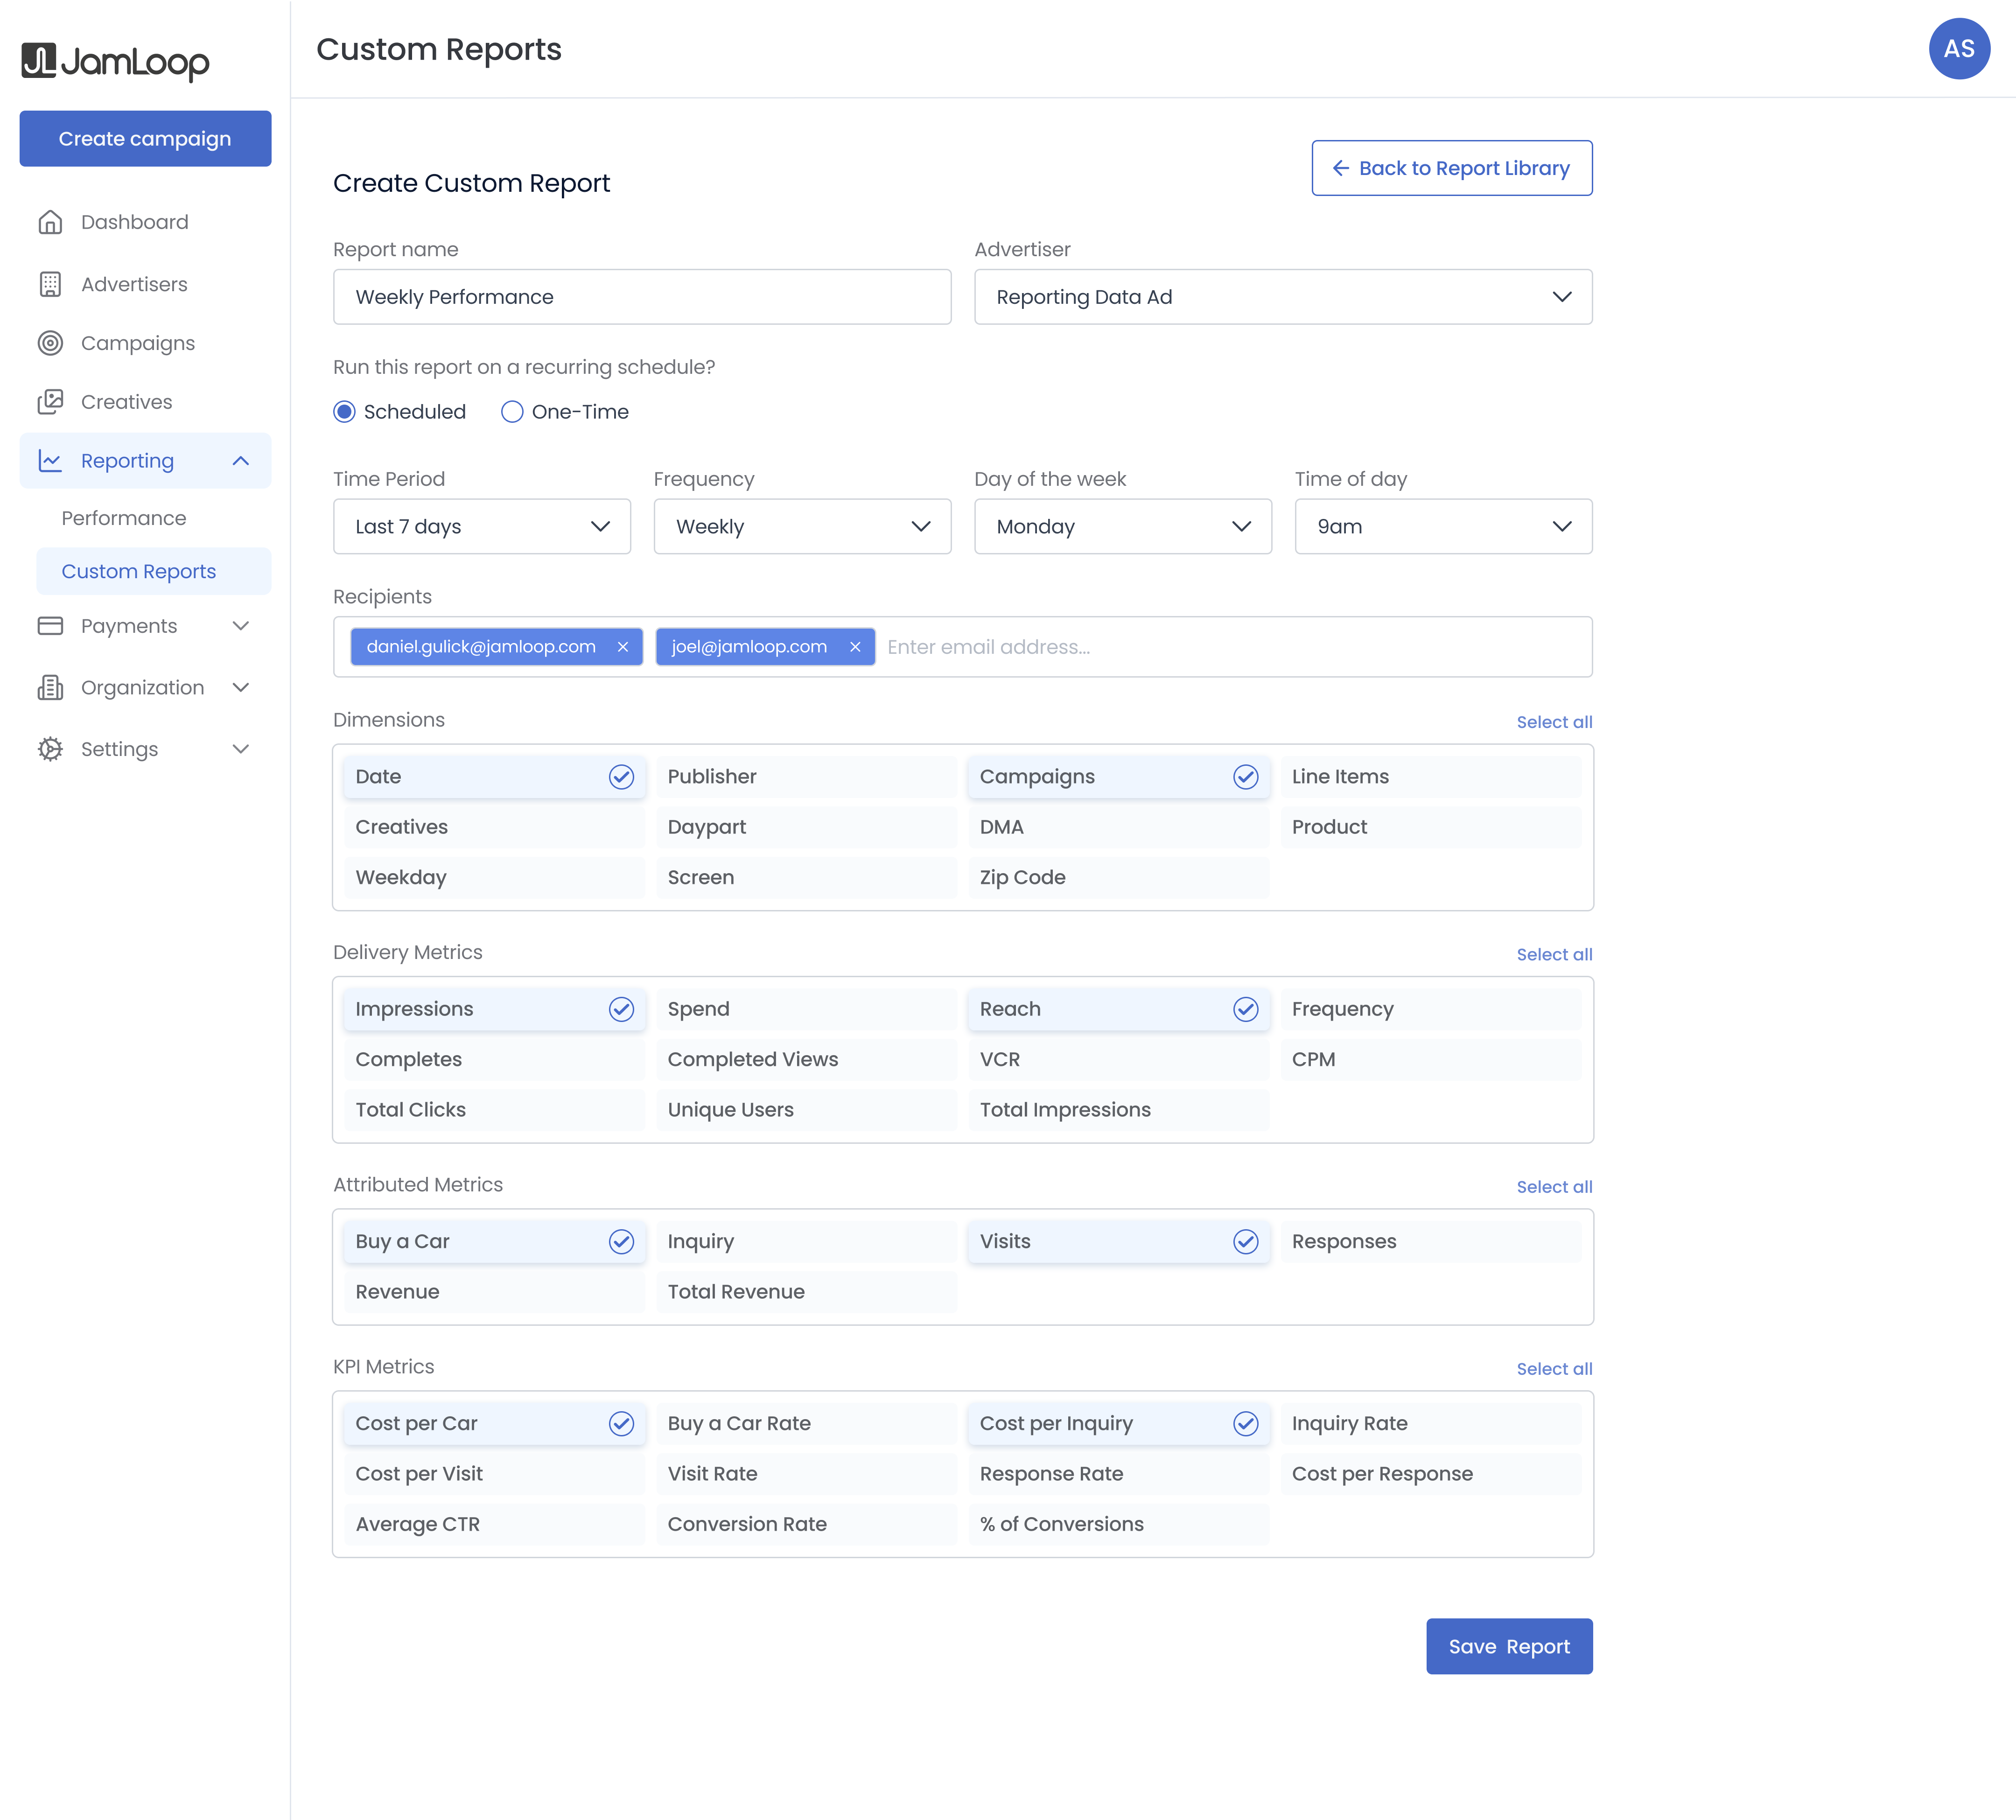Open the Advertiser dropdown

(1282, 297)
